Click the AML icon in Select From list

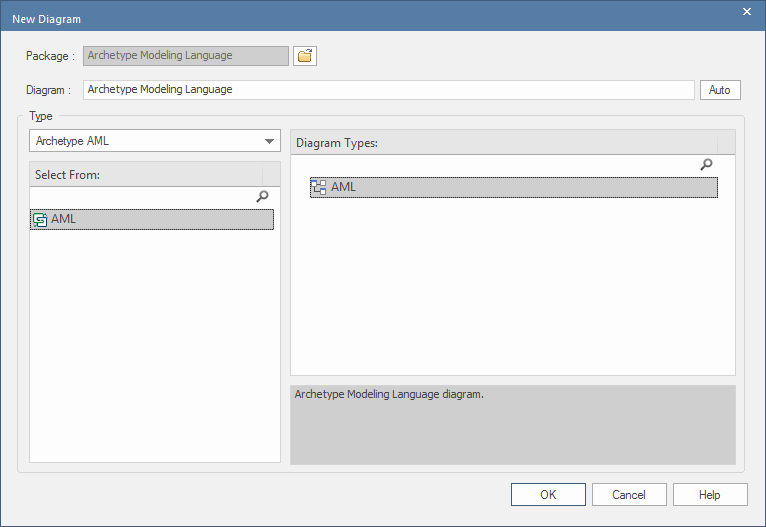[x=40, y=220]
